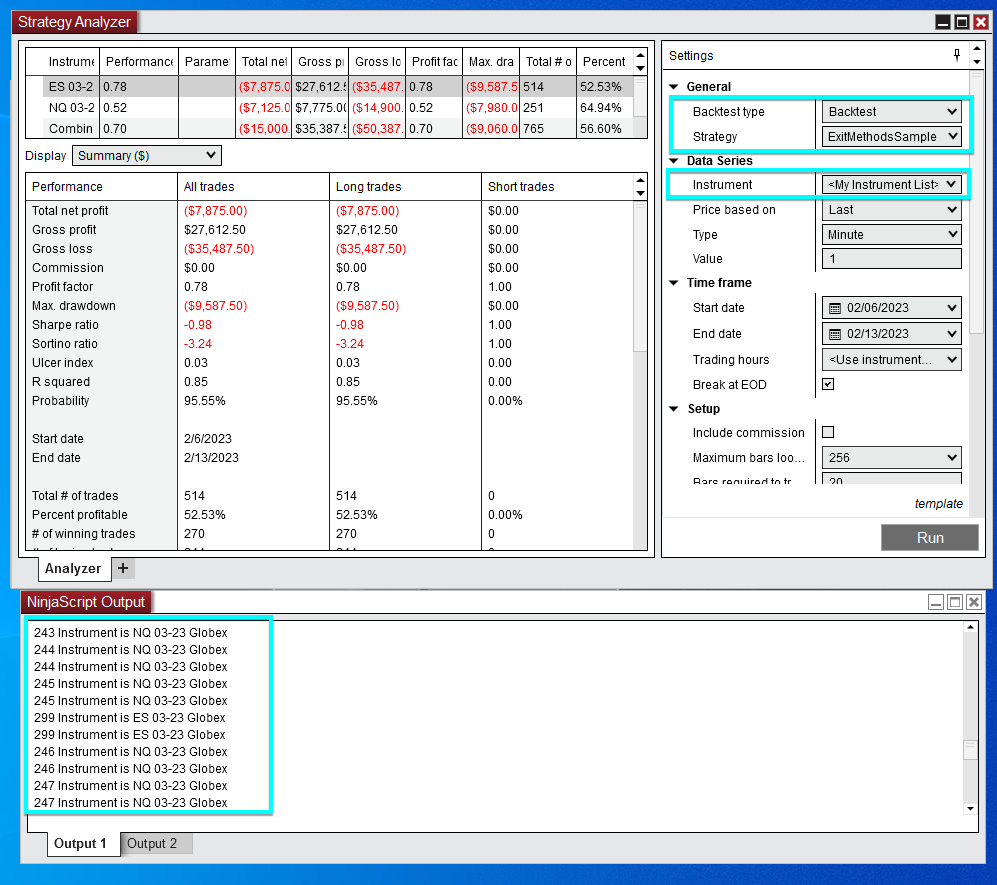997x885 pixels.
Task: Minimize the Strategy Analyzer window
Action: pos(943,22)
